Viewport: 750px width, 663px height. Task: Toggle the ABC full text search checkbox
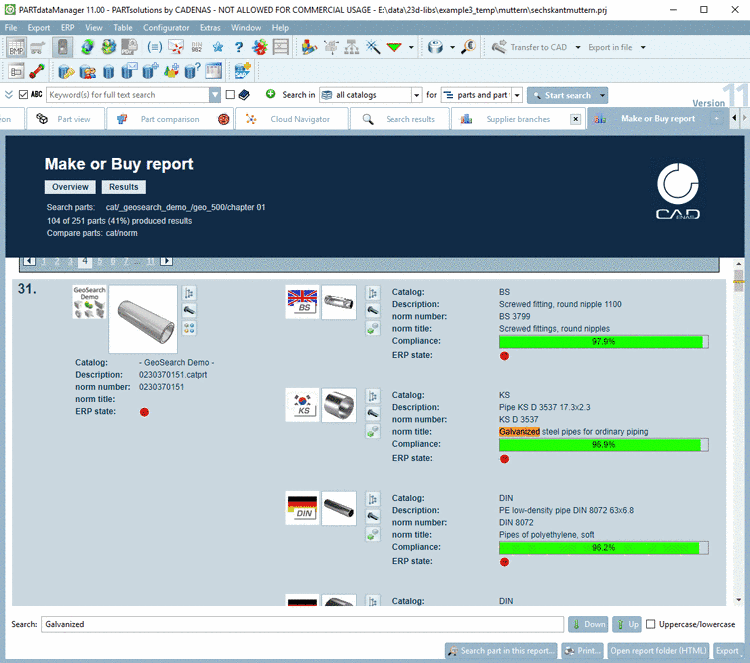(x=23, y=95)
